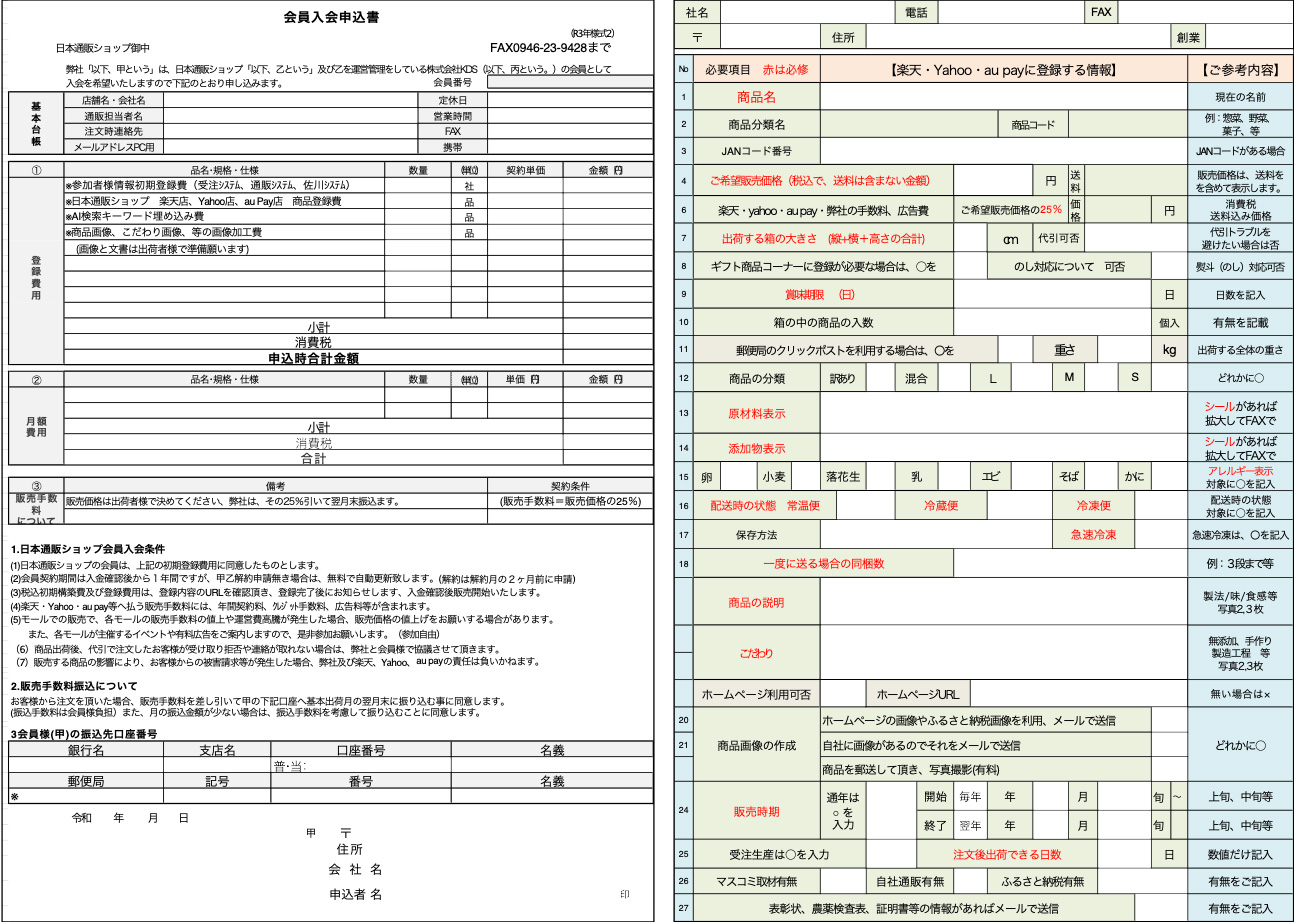This screenshot has width=1294, height=922.
Task: Click the 通販担当者名 label
Action: [113, 116]
